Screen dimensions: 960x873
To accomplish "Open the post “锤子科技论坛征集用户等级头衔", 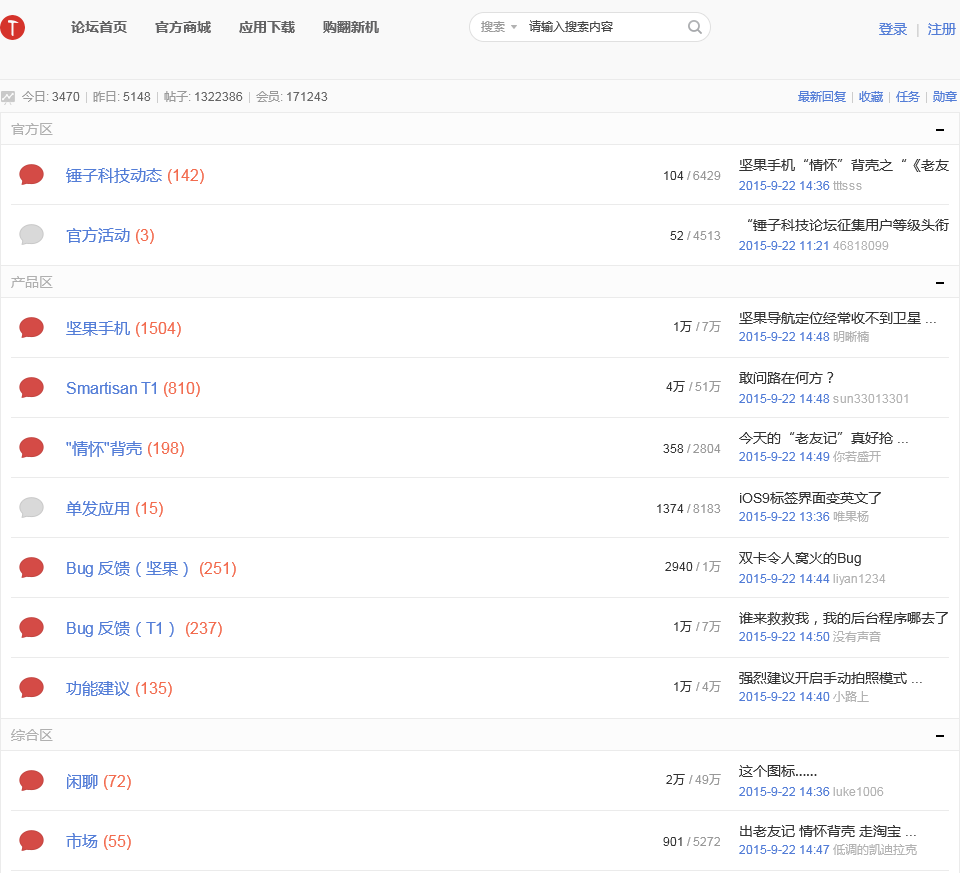I will [x=848, y=225].
